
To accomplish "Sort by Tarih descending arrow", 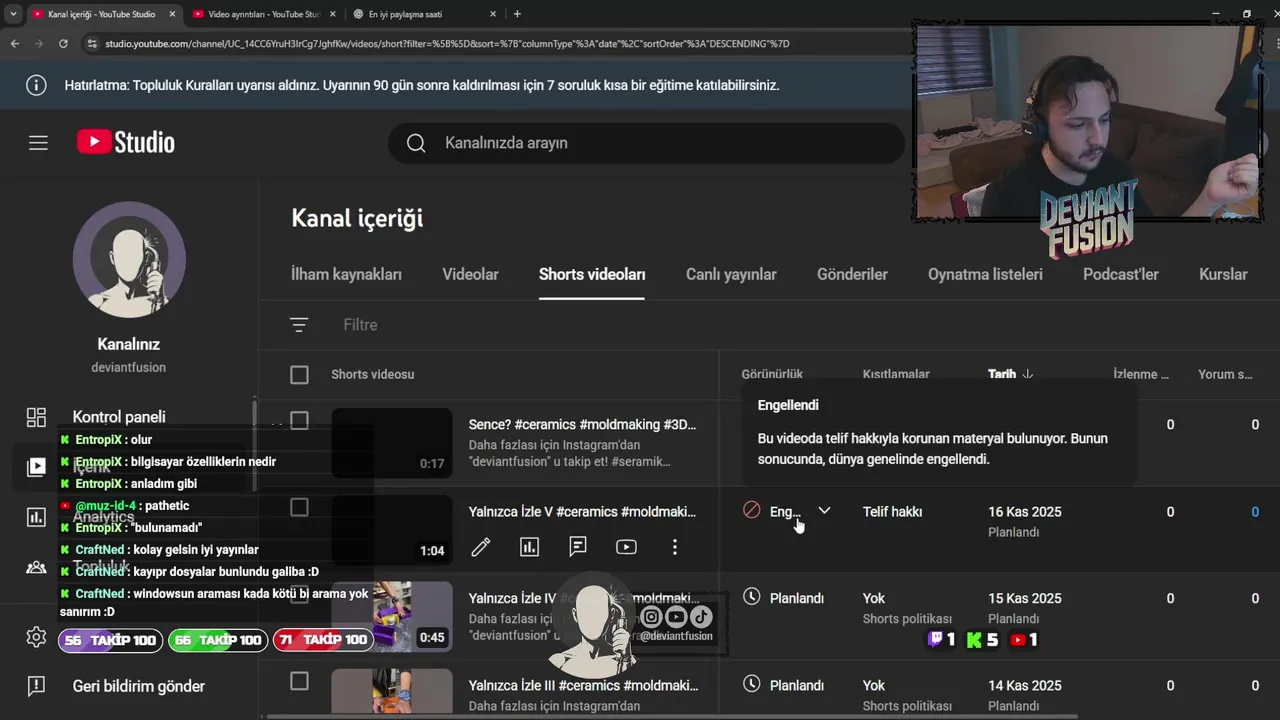I will point(1027,374).
